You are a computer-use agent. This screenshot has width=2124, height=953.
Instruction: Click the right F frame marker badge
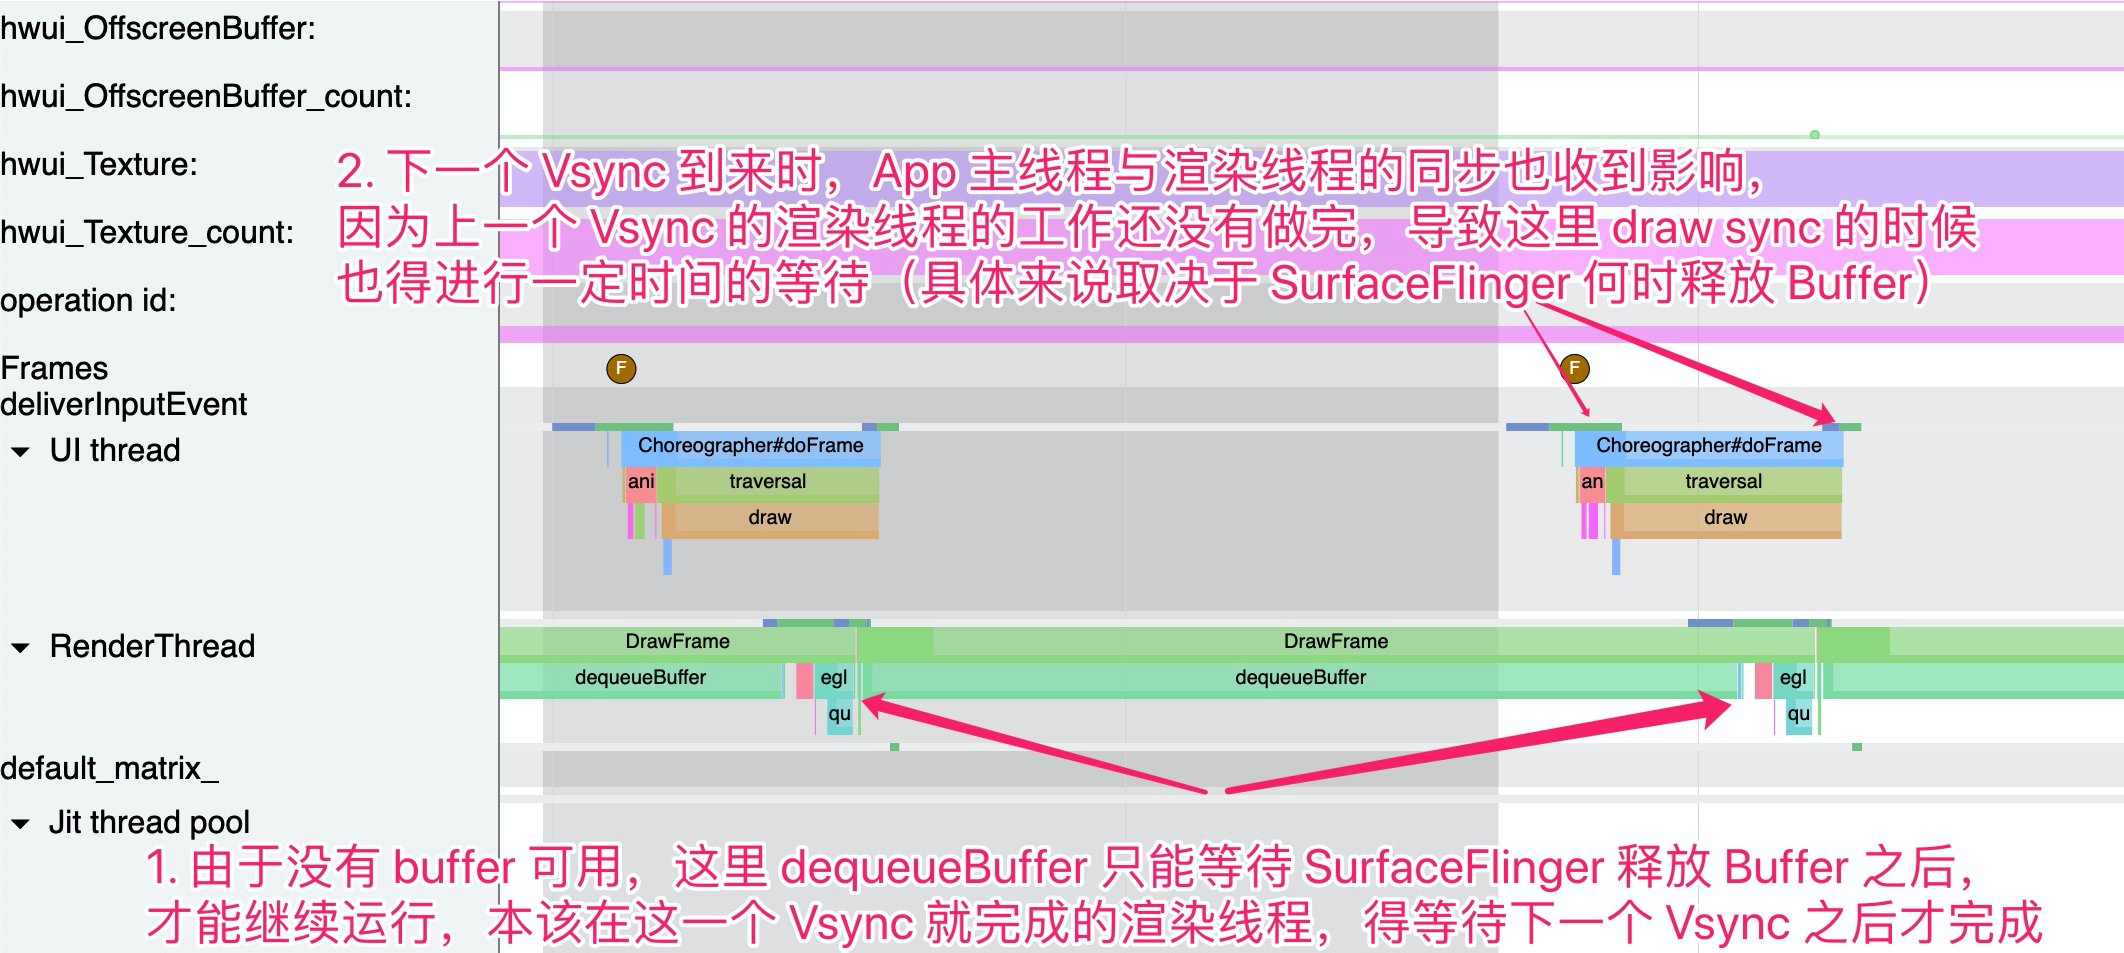pyautogui.click(x=1577, y=368)
